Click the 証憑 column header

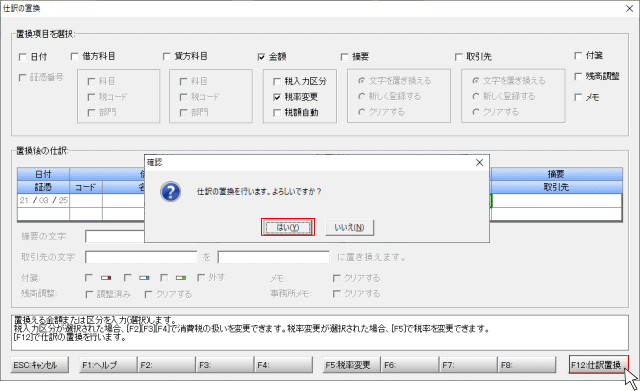pyautogui.click(x=44, y=187)
